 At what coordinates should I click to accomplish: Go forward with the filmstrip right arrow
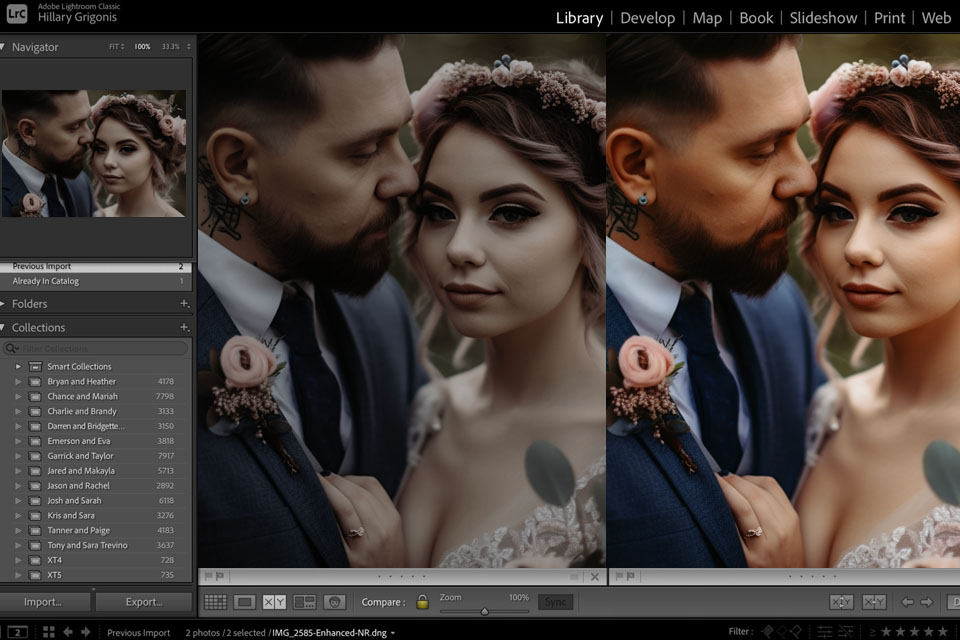86,632
